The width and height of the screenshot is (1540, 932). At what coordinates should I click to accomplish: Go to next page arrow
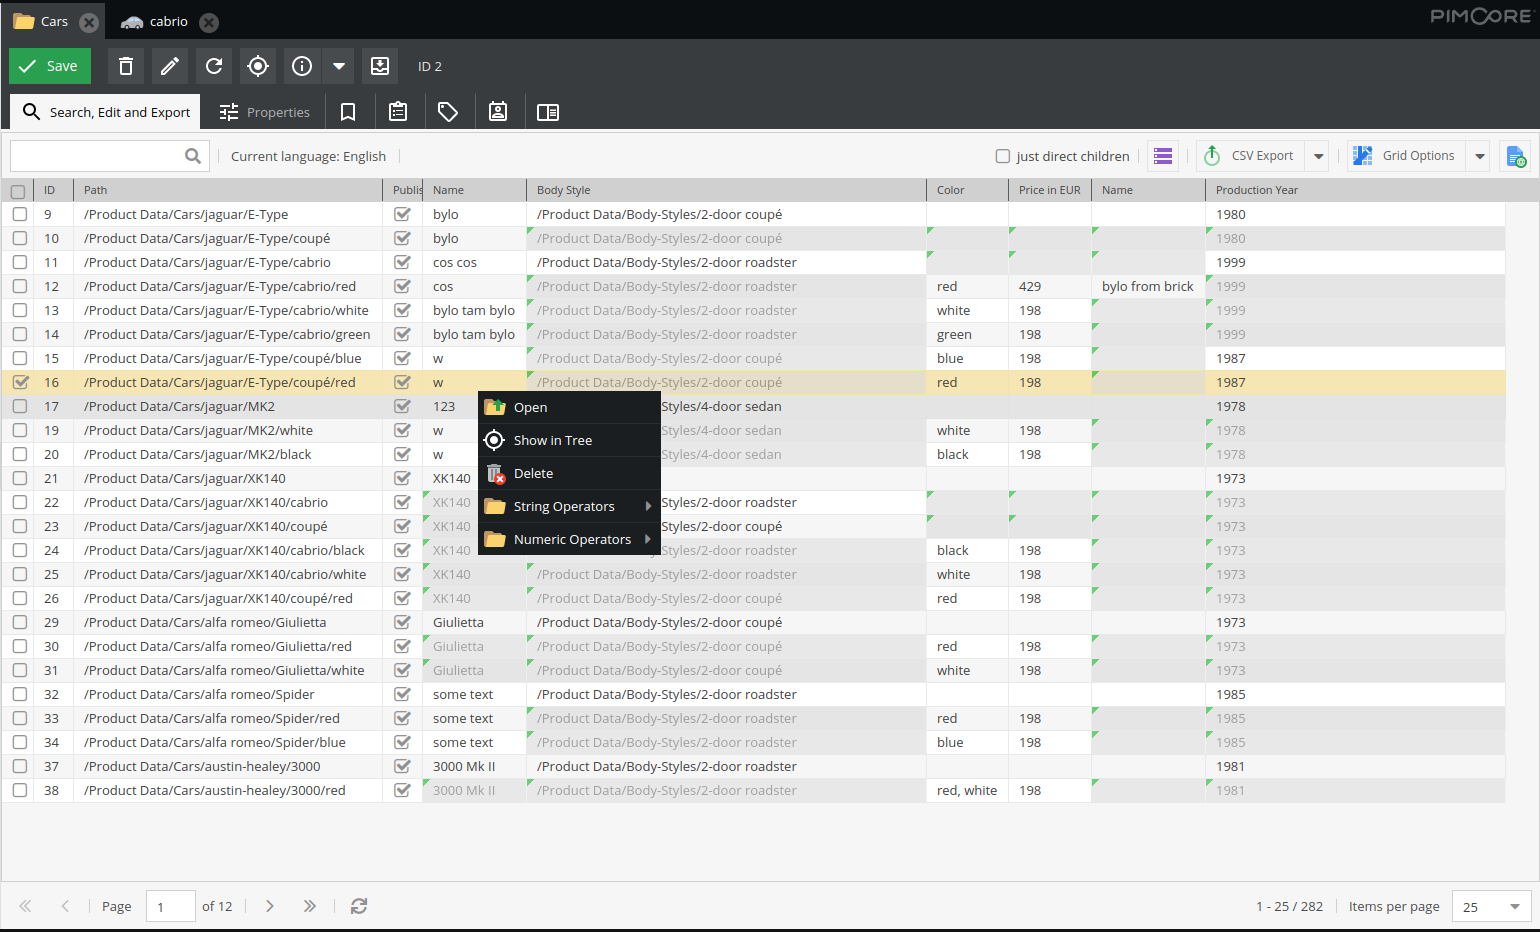tap(269, 906)
